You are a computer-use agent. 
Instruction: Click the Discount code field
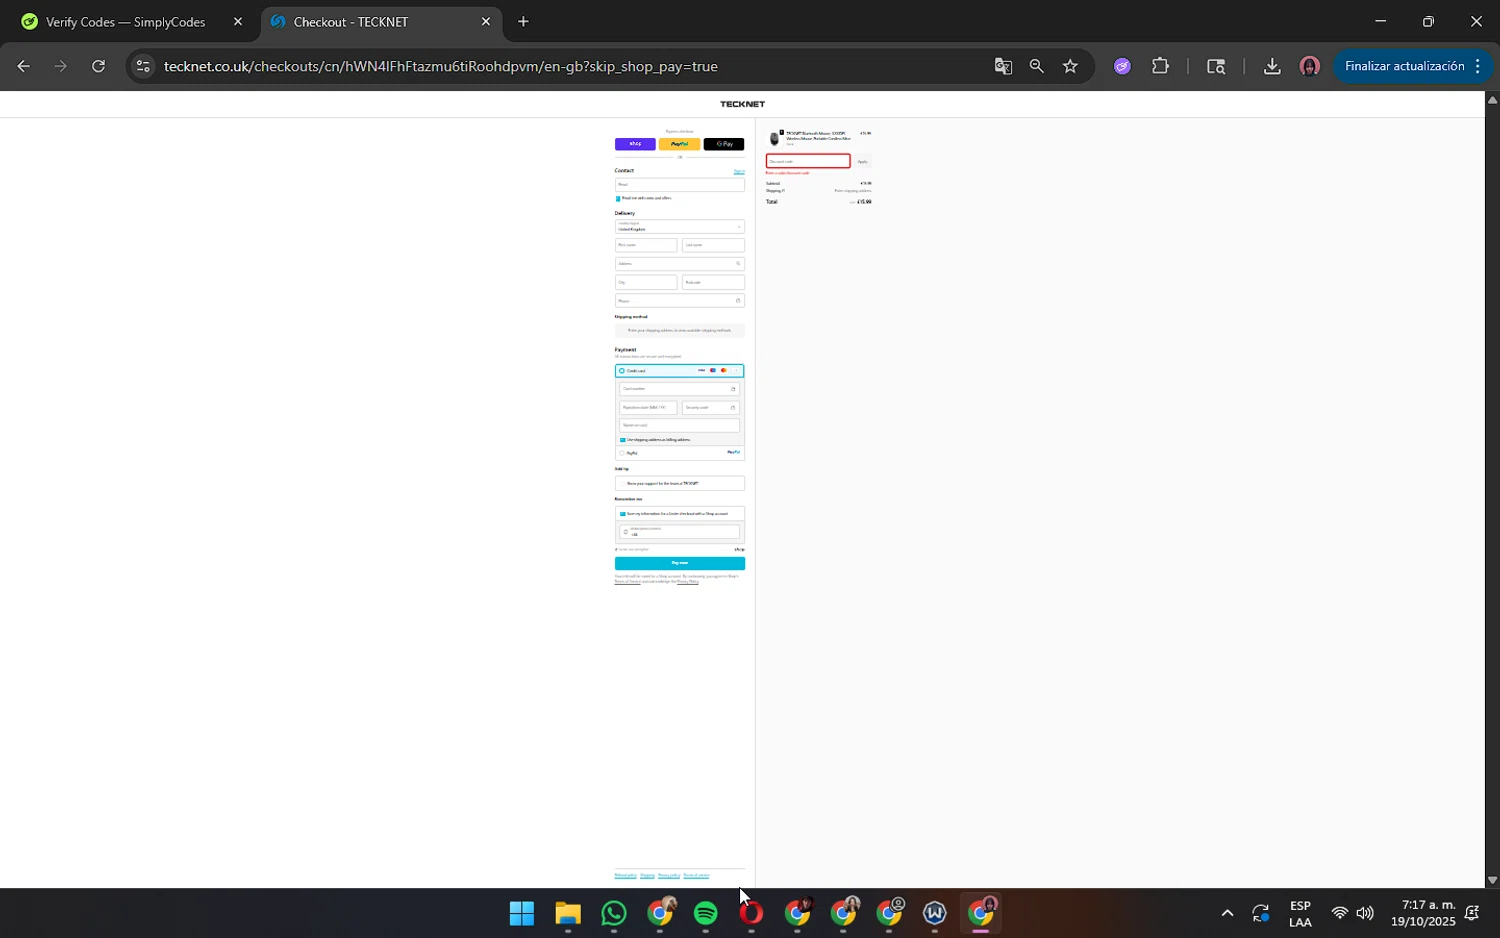click(x=808, y=161)
